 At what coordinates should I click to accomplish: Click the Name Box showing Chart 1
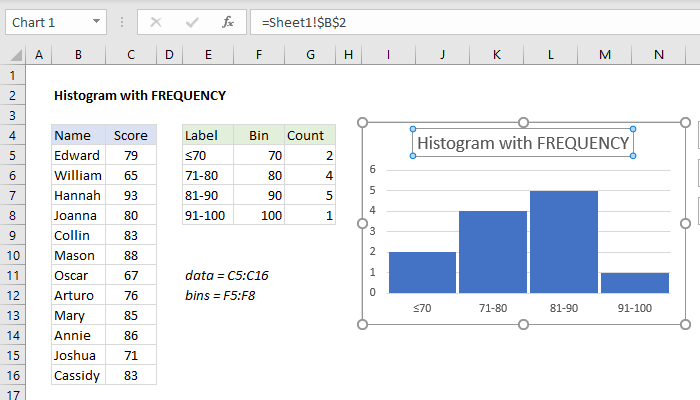click(56, 22)
